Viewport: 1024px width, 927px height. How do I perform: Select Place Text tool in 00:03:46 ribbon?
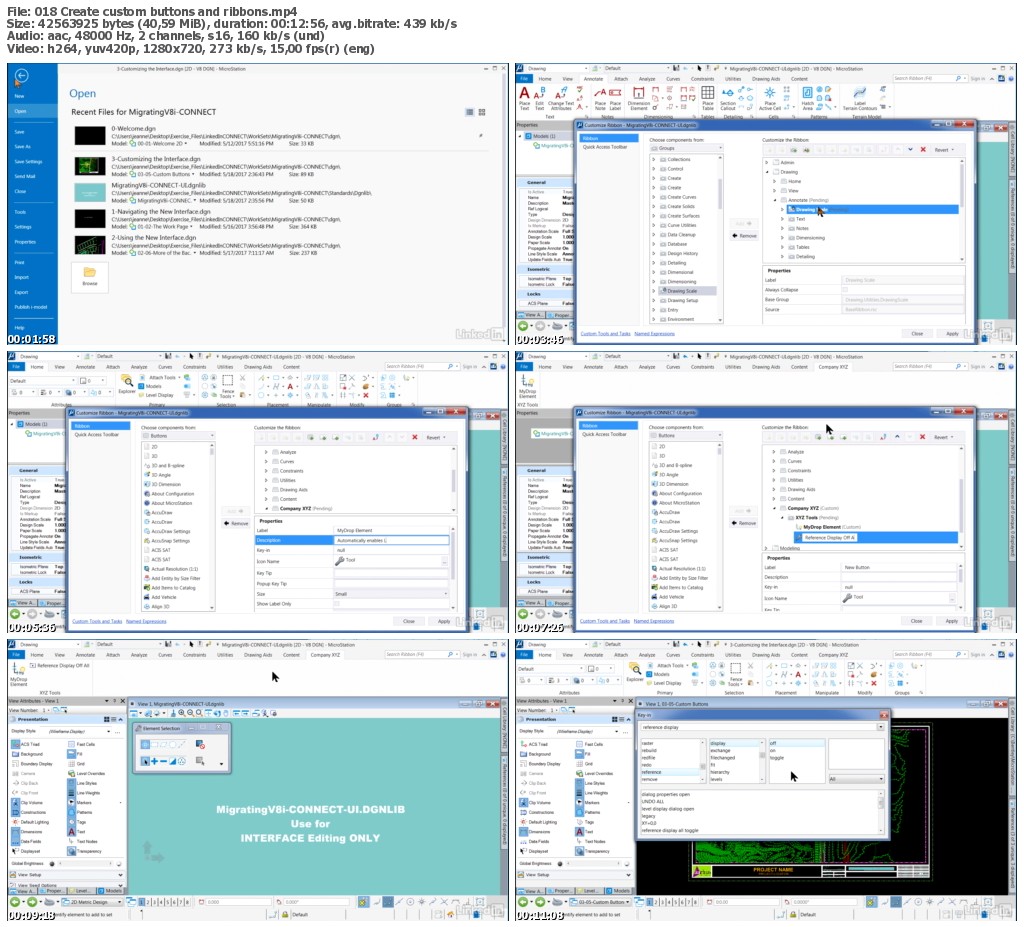click(524, 98)
